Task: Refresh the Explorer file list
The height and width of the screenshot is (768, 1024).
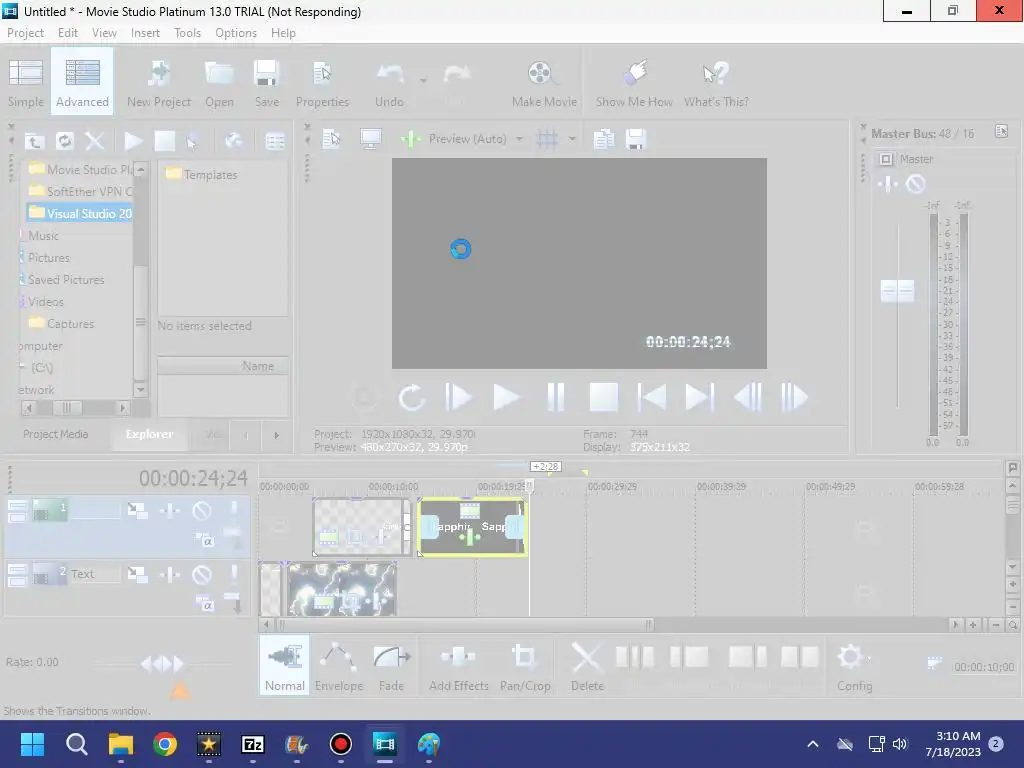Action: click(65, 140)
